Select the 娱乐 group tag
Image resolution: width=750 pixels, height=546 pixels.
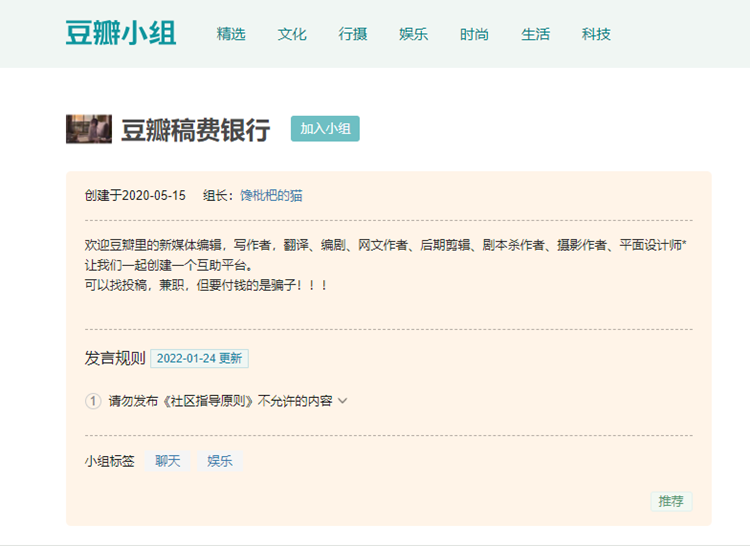coord(220,461)
